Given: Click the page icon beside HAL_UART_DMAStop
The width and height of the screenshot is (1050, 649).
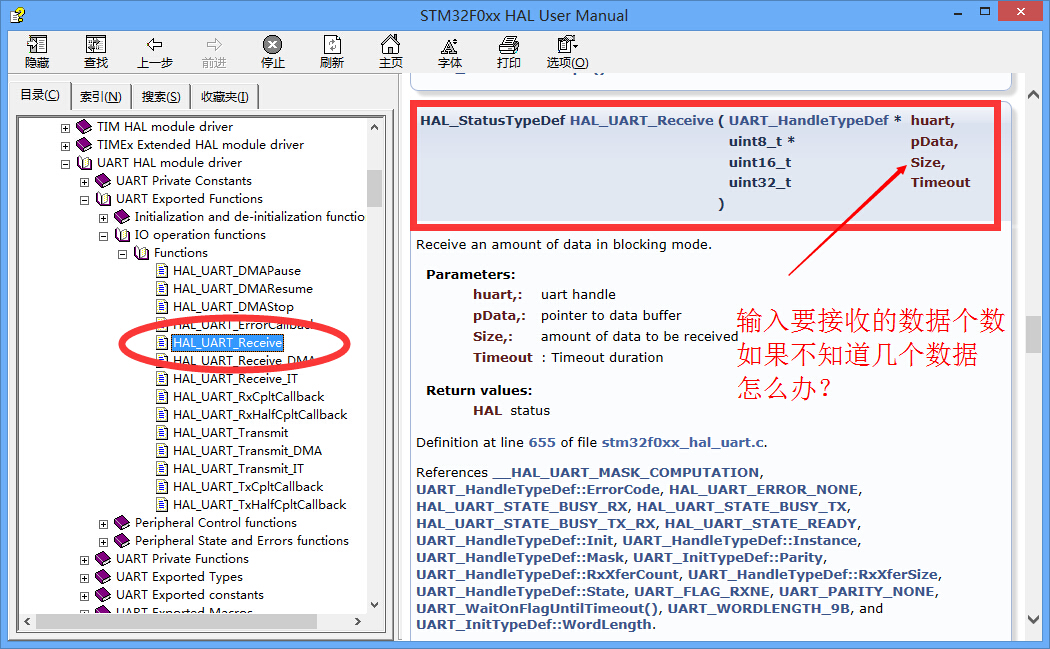Looking at the screenshot, I should coord(161,307).
